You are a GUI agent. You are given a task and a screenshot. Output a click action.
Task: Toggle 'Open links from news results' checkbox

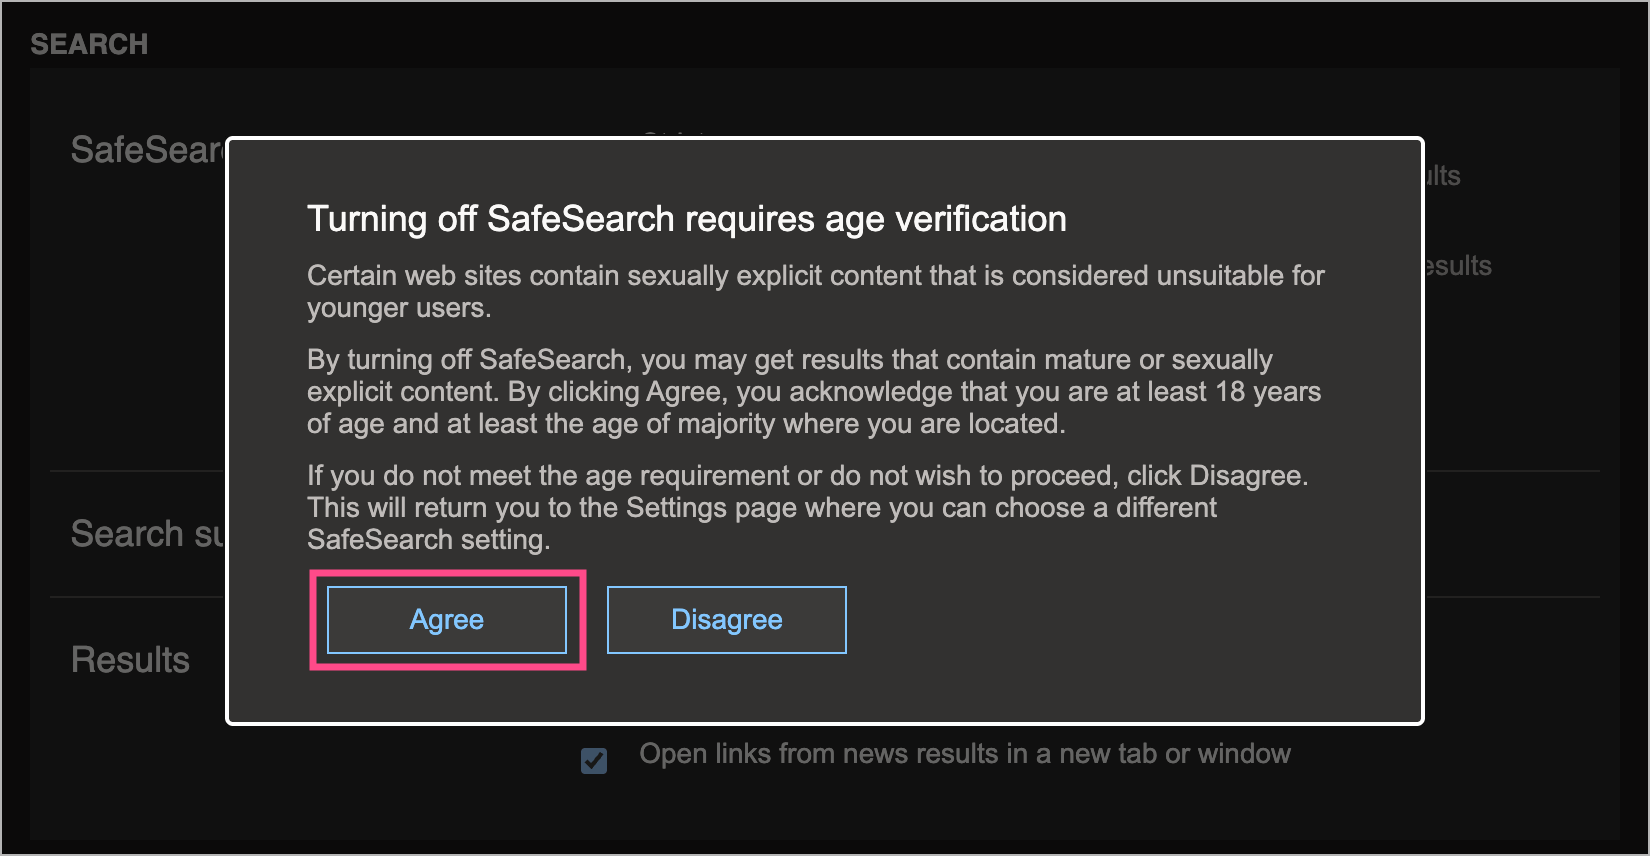pyautogui.click(x=594, y=761)
